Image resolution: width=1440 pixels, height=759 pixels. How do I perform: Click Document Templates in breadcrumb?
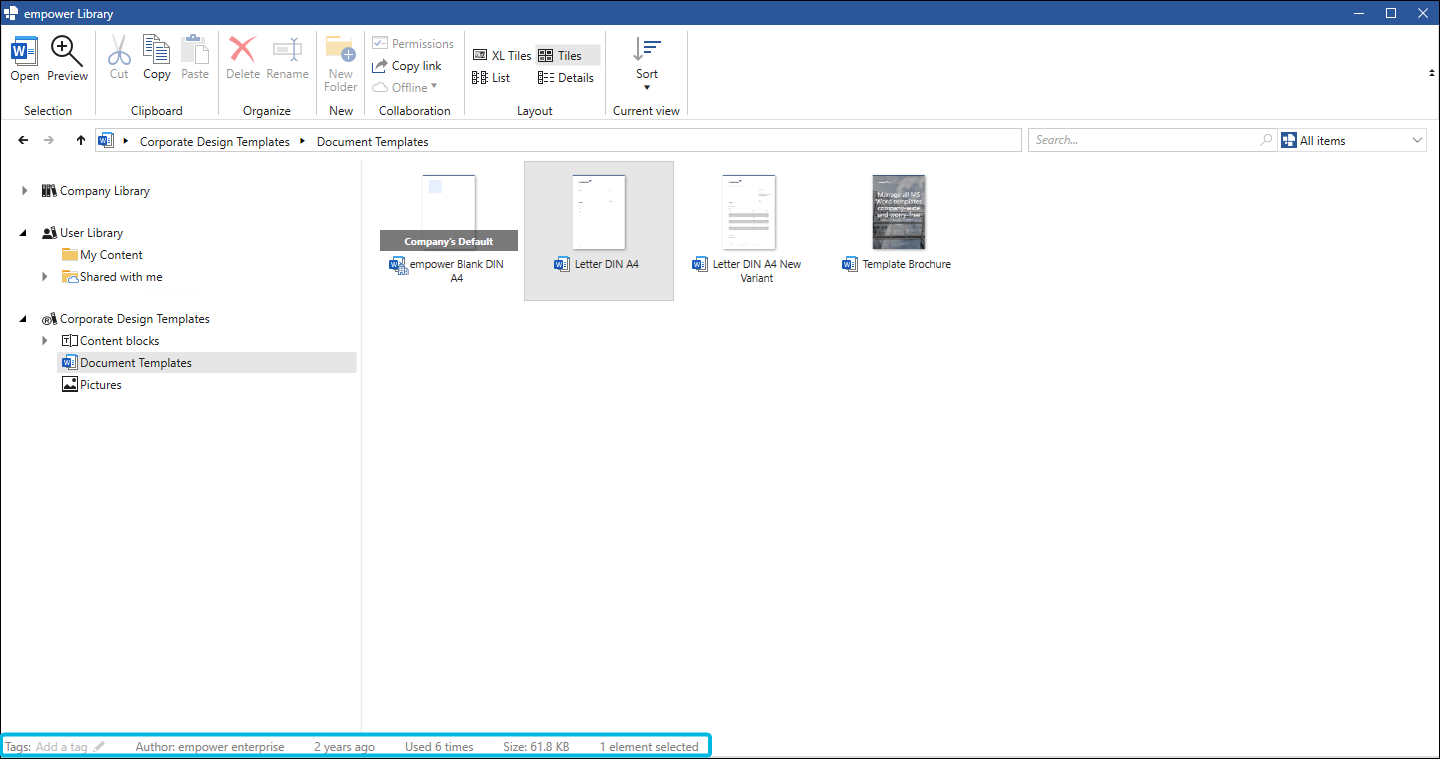point(372,142)
